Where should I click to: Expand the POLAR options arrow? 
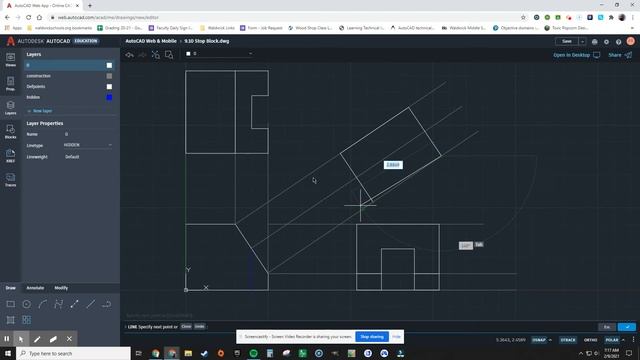623,340
